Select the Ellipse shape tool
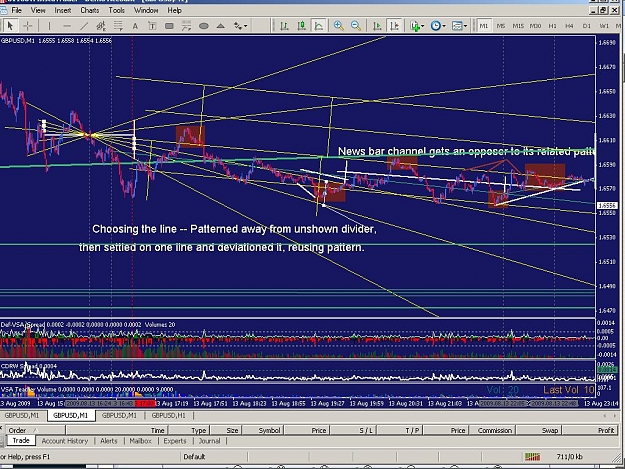This screenshot has width=625, height=469. pos(204,26)
